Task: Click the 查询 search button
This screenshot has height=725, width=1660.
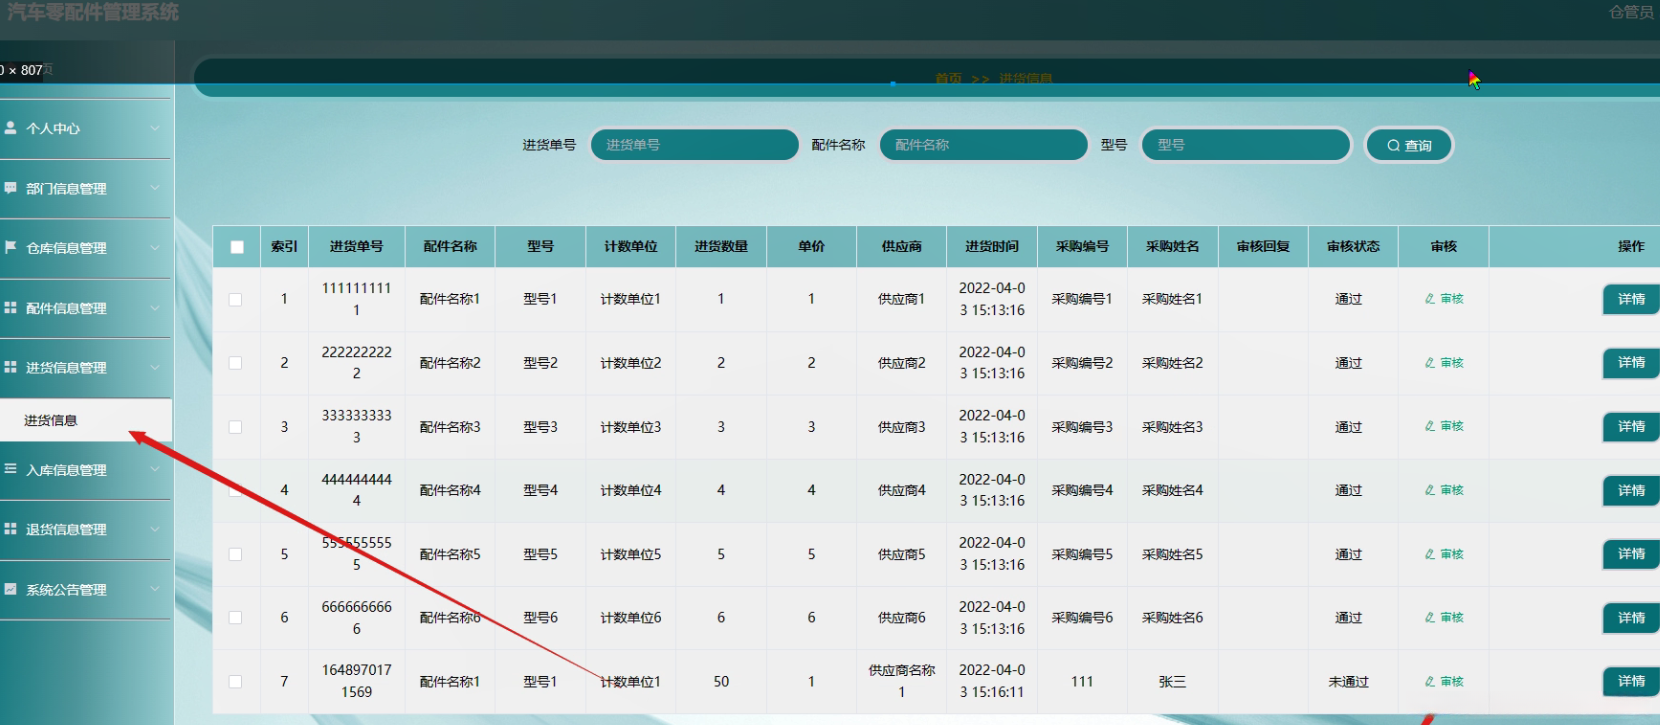Action: pyautogui.click(x=1409, y=145)
